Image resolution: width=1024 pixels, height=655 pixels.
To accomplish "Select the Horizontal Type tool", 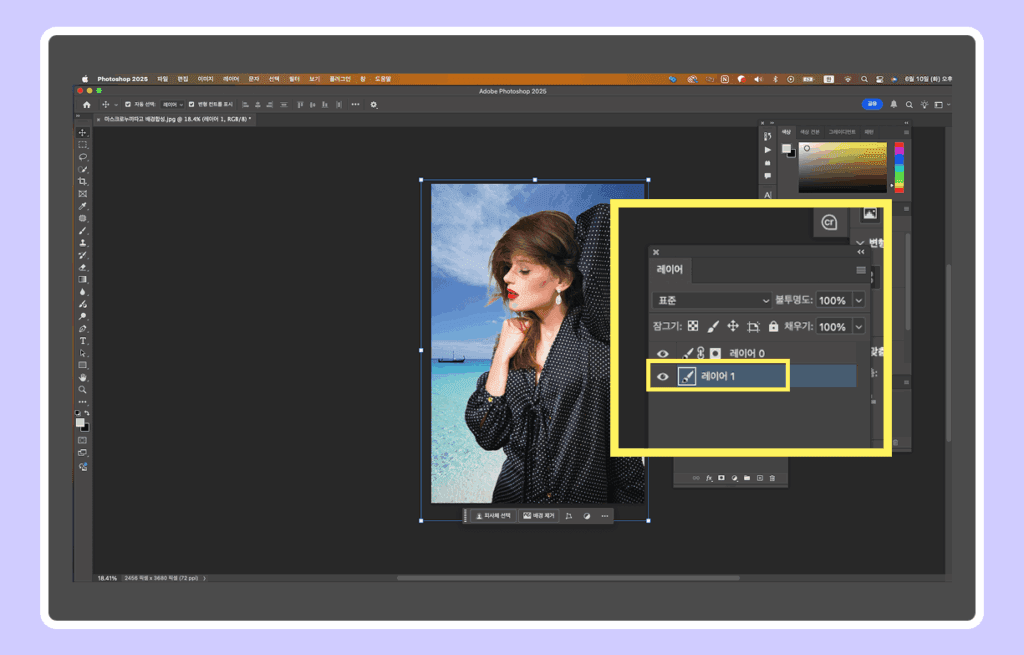I will coord(82,341).
